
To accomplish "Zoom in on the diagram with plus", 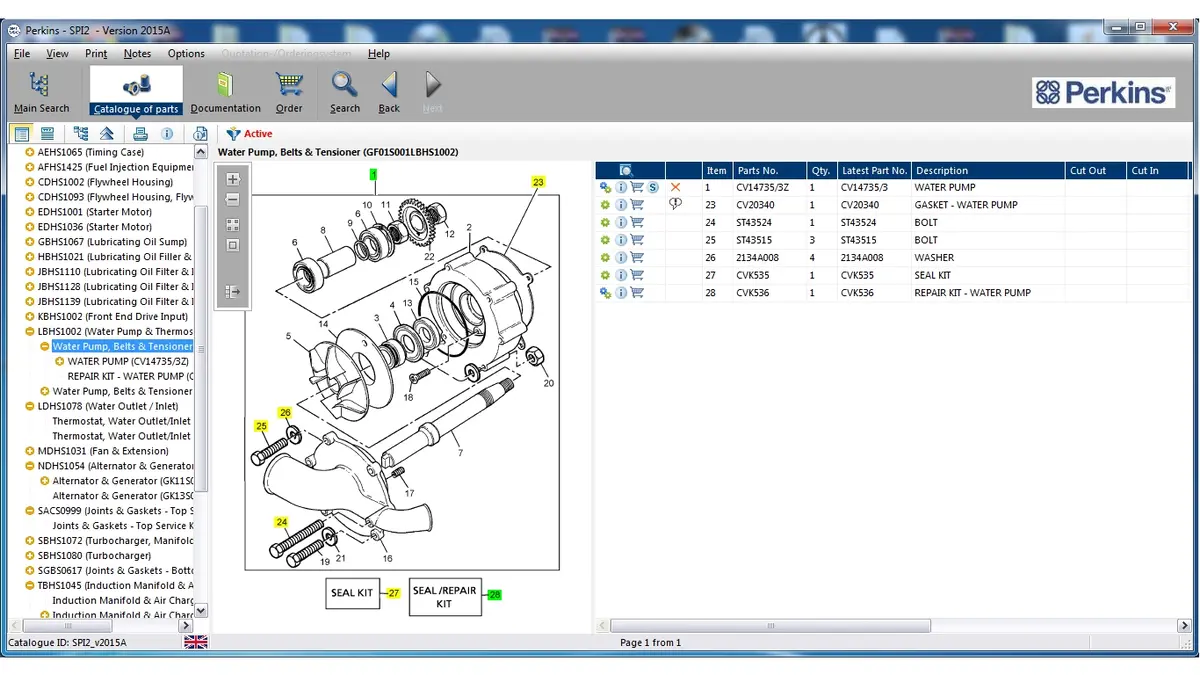I will click(233, 179).
